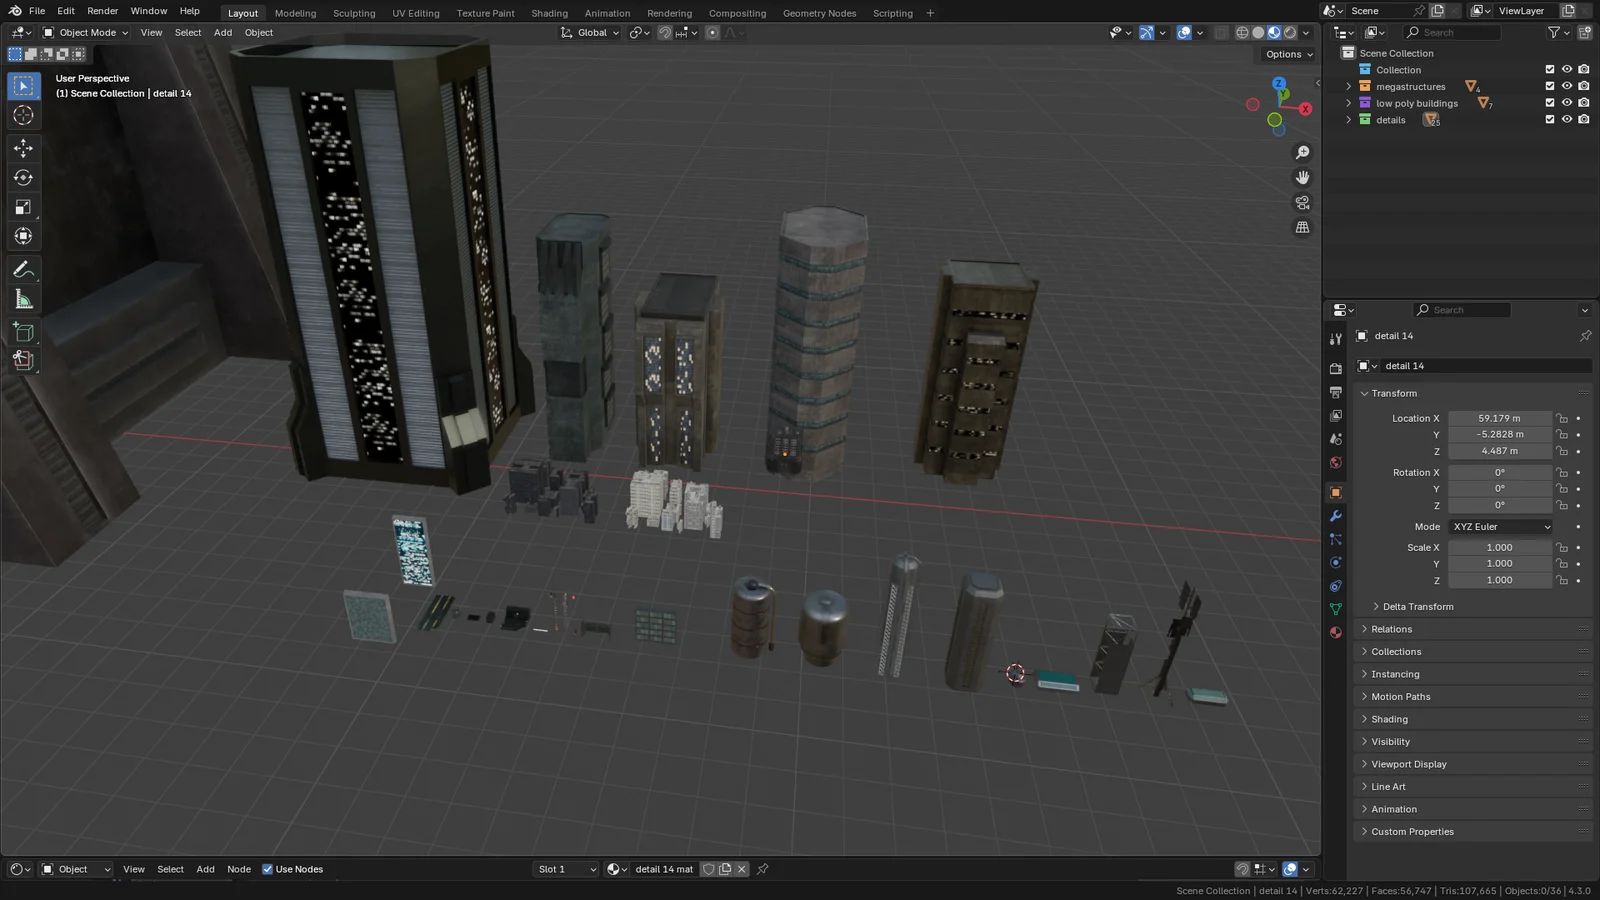
Task: Activate the Measure tool
Action: coord(23,298)
